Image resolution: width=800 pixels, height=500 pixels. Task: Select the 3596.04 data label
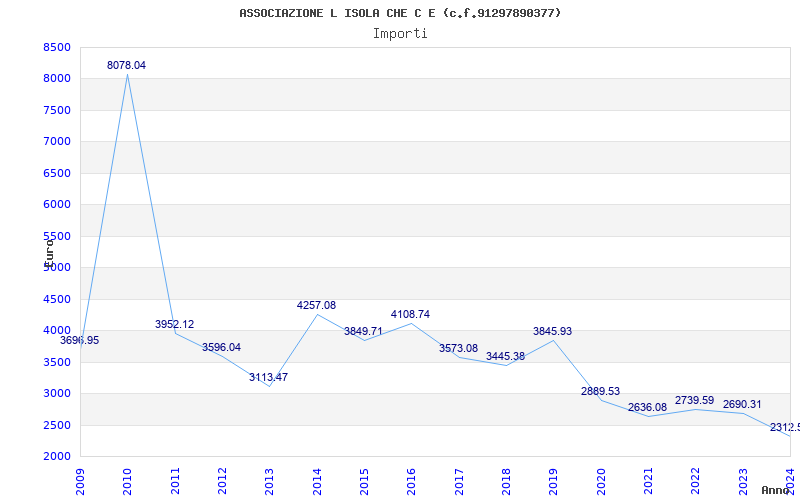click(x=221, y=347)
